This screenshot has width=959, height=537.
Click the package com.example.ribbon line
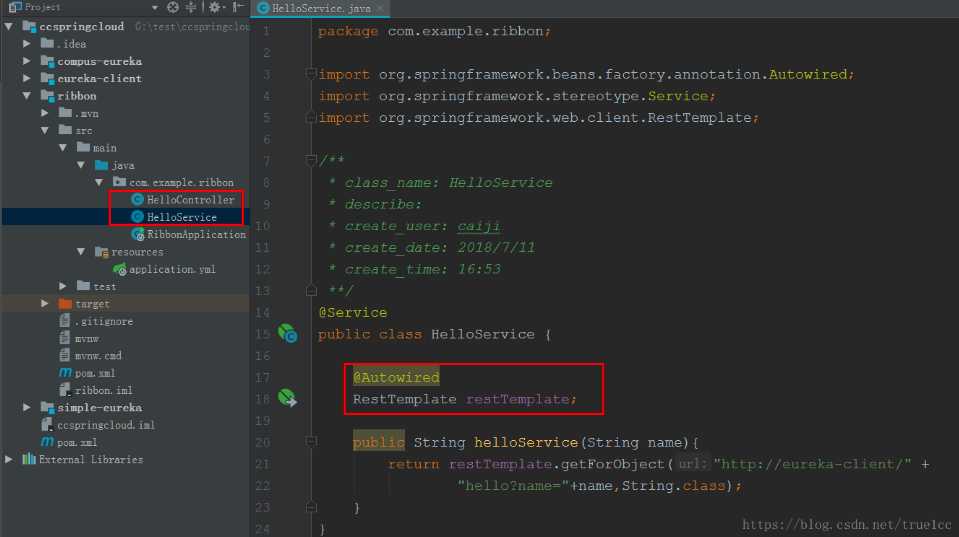tap(434, 31)
